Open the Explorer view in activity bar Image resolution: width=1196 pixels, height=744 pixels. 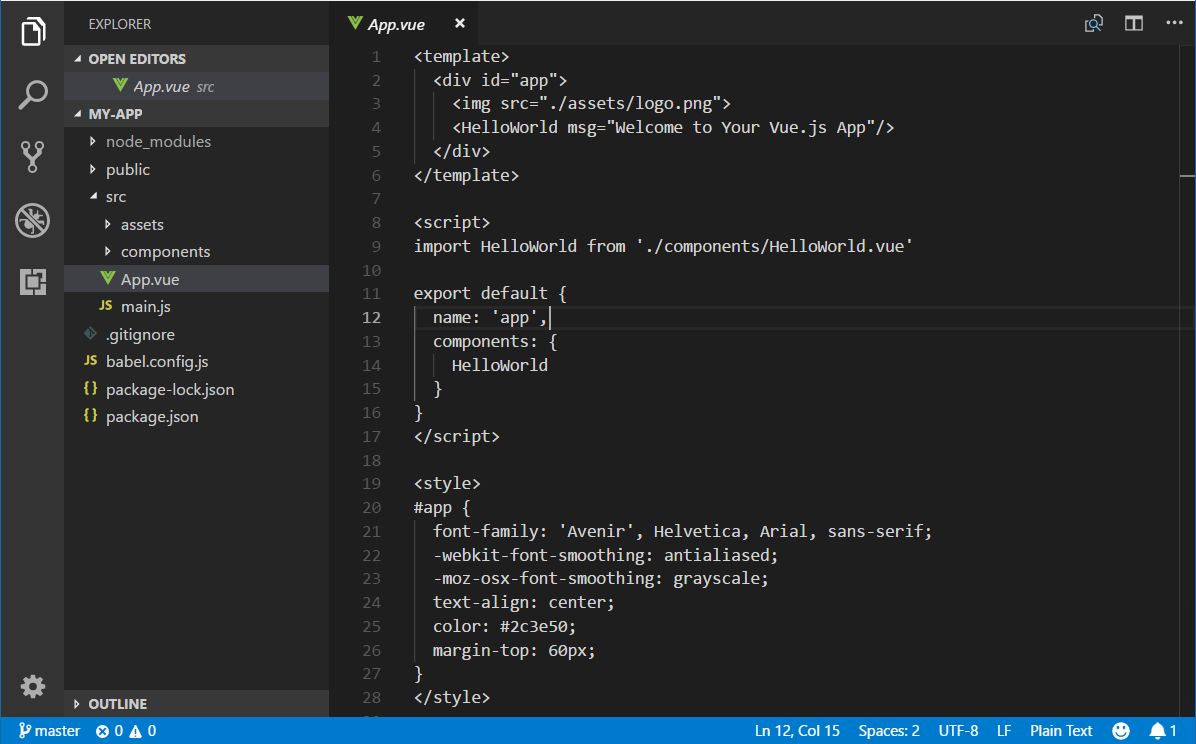pos(32,31)
